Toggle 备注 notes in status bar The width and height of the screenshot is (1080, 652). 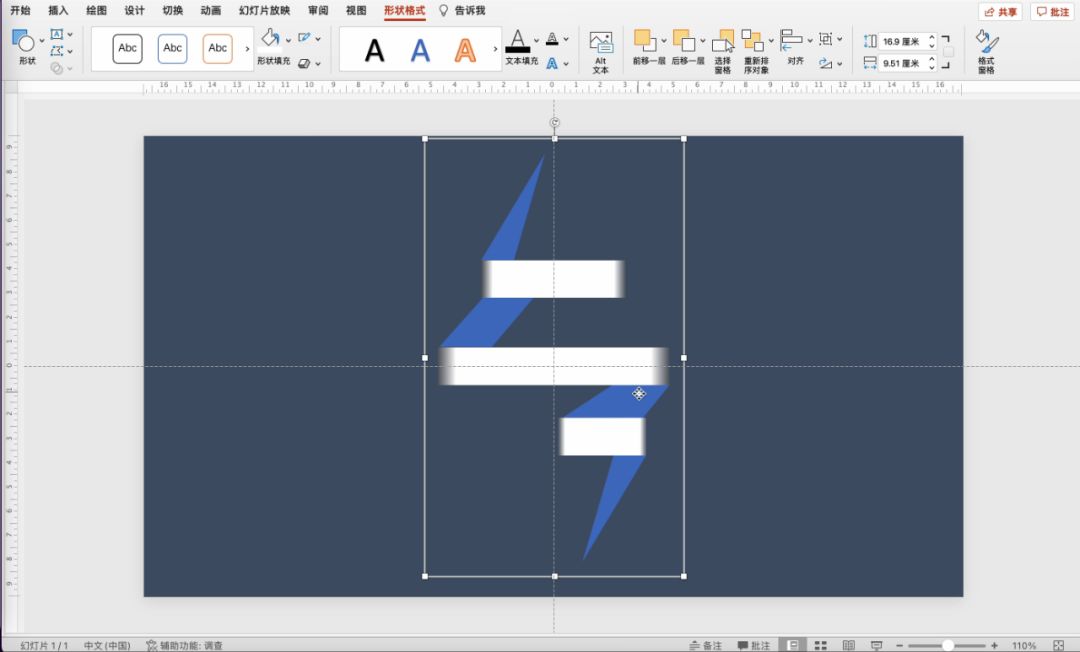[x=706, y=645]
